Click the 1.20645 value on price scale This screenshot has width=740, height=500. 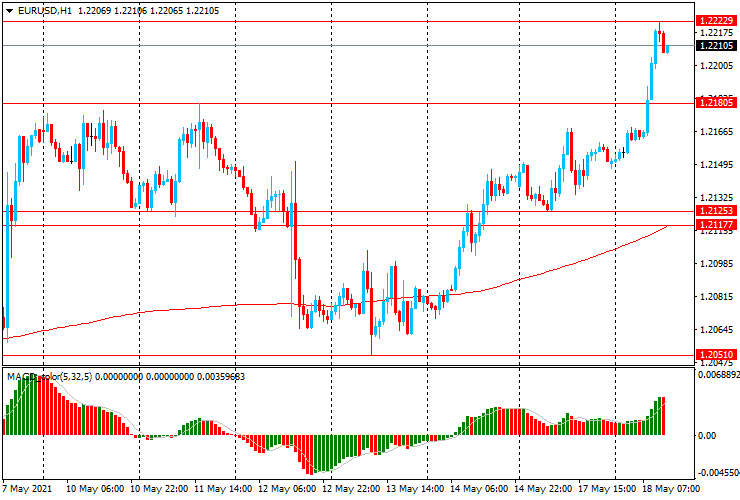coord(716,330)
